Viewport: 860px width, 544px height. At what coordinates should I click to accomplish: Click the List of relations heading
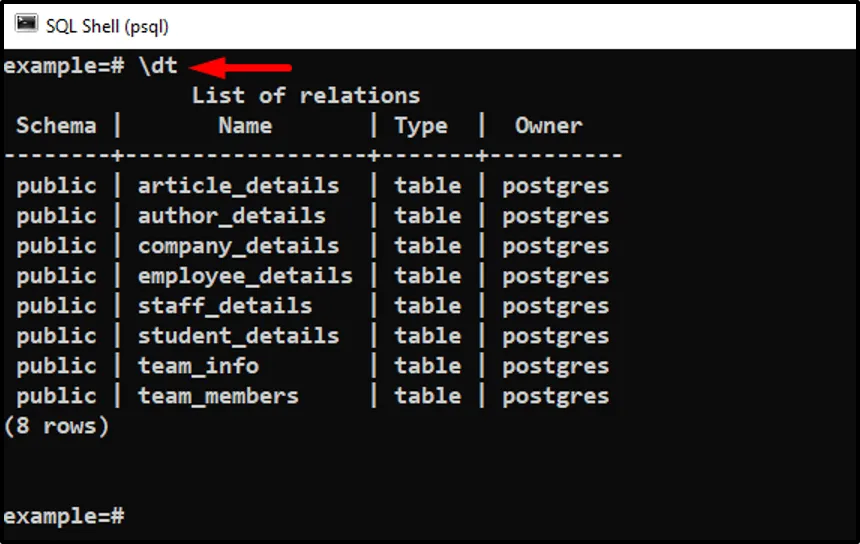click(305, 96)
